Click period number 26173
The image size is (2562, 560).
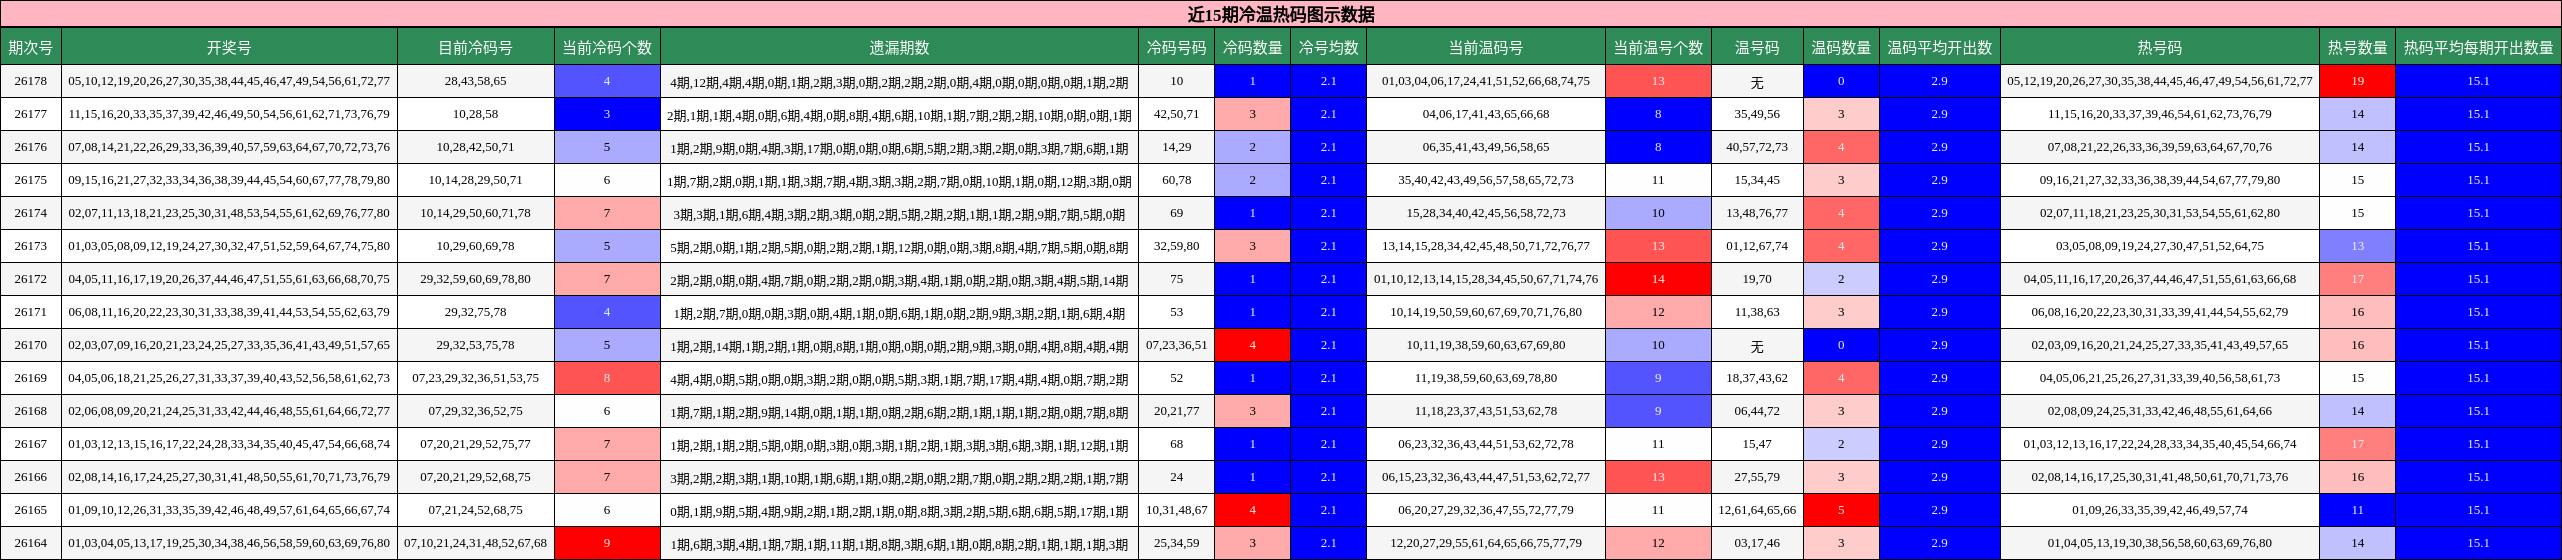(x=30, y=246)
